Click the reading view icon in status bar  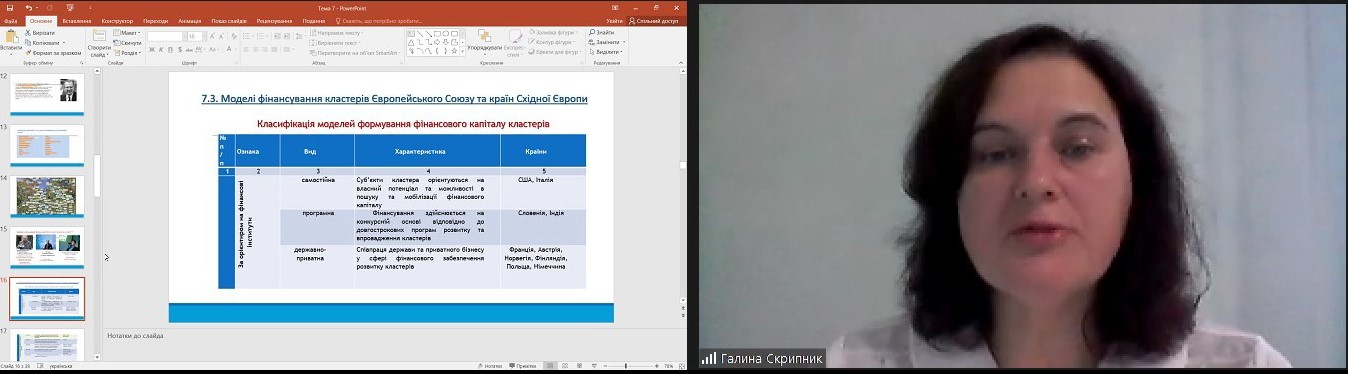click(x=580, y=367)
